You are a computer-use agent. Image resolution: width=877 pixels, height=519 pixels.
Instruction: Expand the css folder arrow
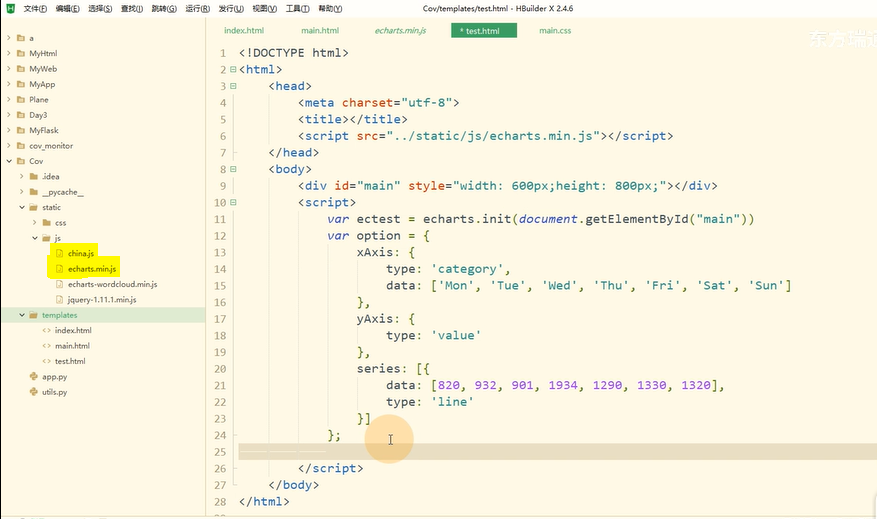point(35,223)
